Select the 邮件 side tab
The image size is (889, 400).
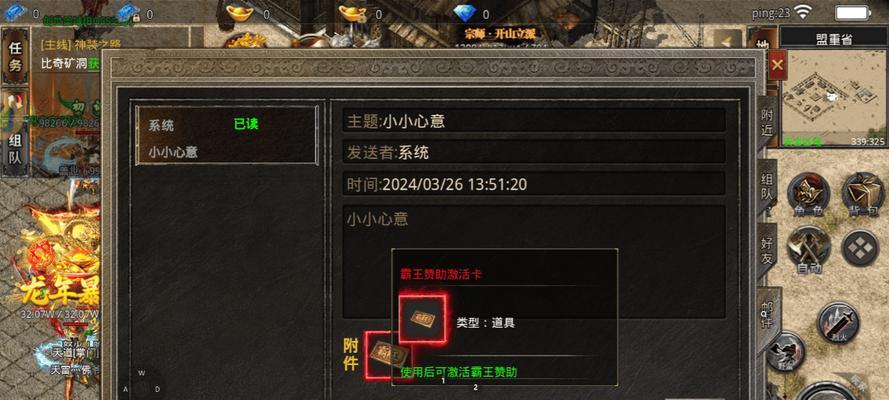coord(768,316)
